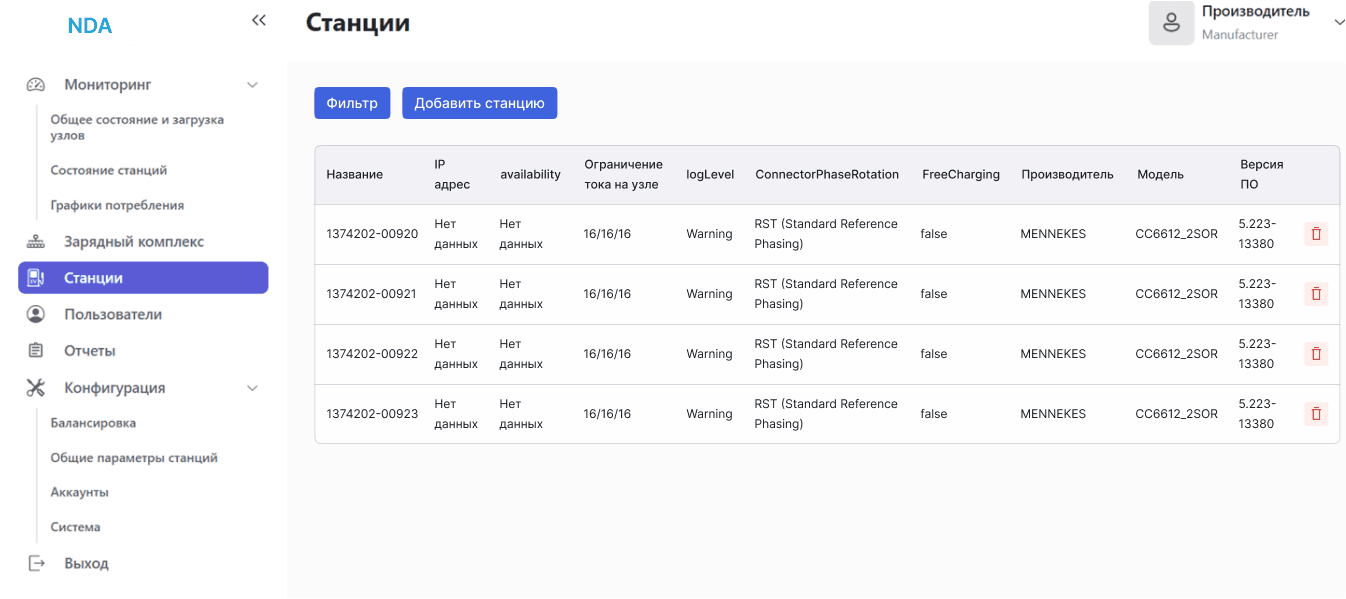The image size is (1346, 599).
Task: Click the Users person icon
Action: tap(36, 315)
